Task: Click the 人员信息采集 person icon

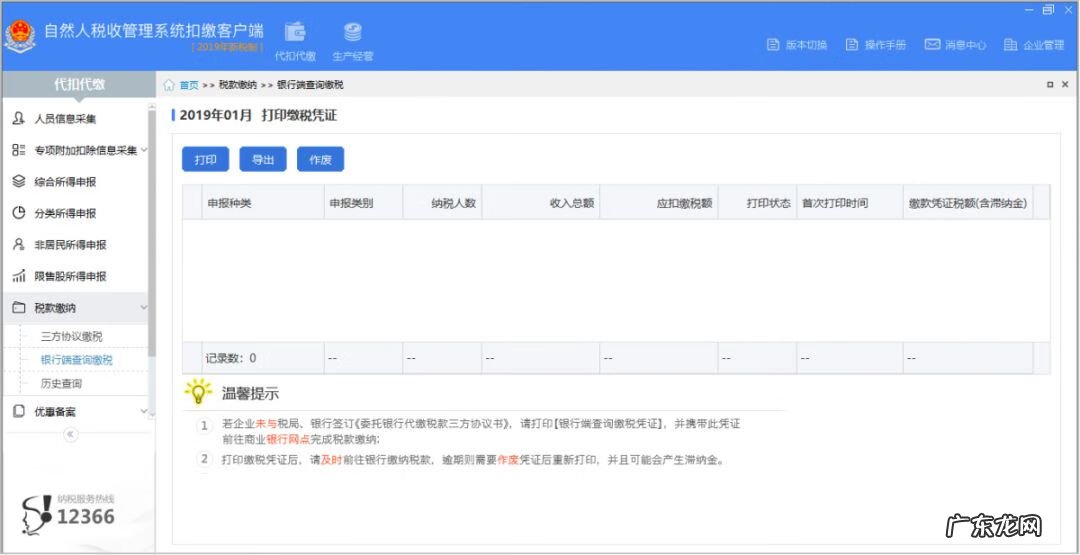Action: (19, 118)
